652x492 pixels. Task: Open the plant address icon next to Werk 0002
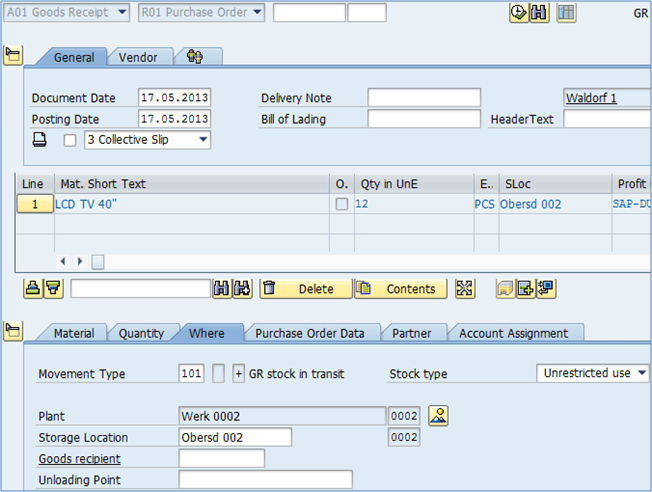pyautogui.click(x=438, y=415)
